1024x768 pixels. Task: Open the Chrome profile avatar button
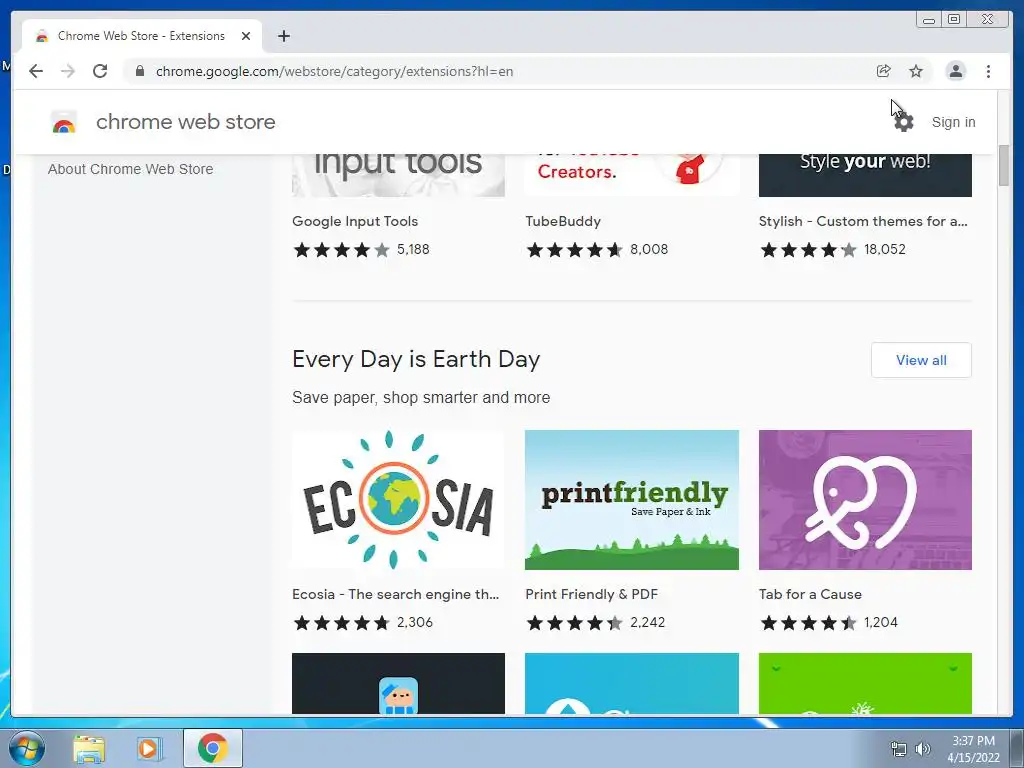pyautogui.click(x=955, y=71)
